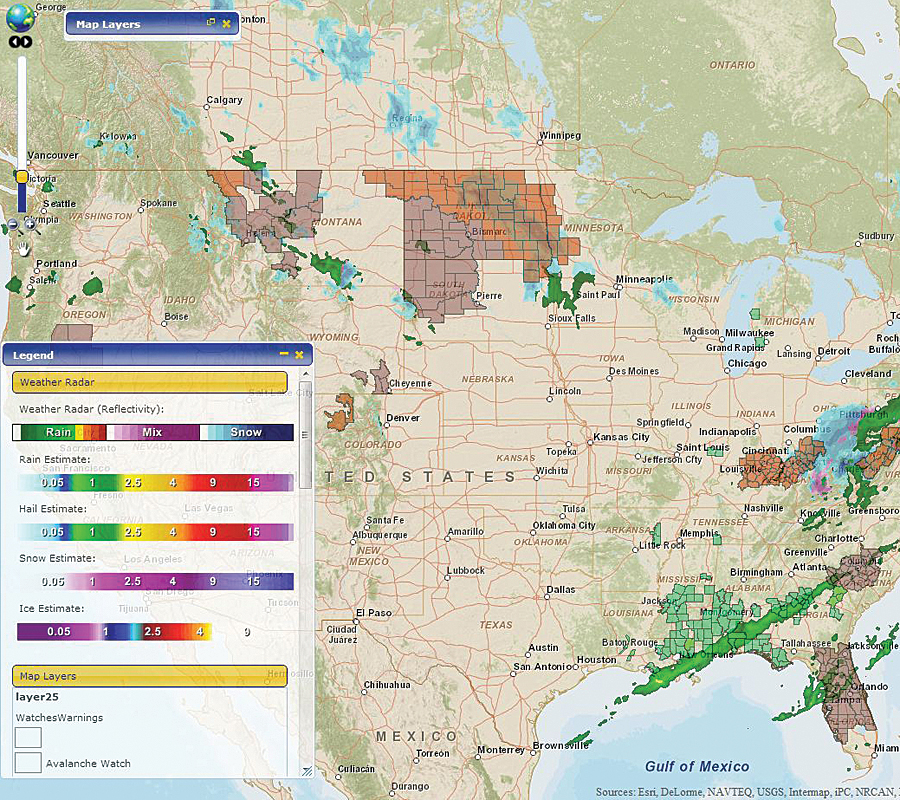
Task: Click the Legend panel title bar
Action: tap(140, 354)
